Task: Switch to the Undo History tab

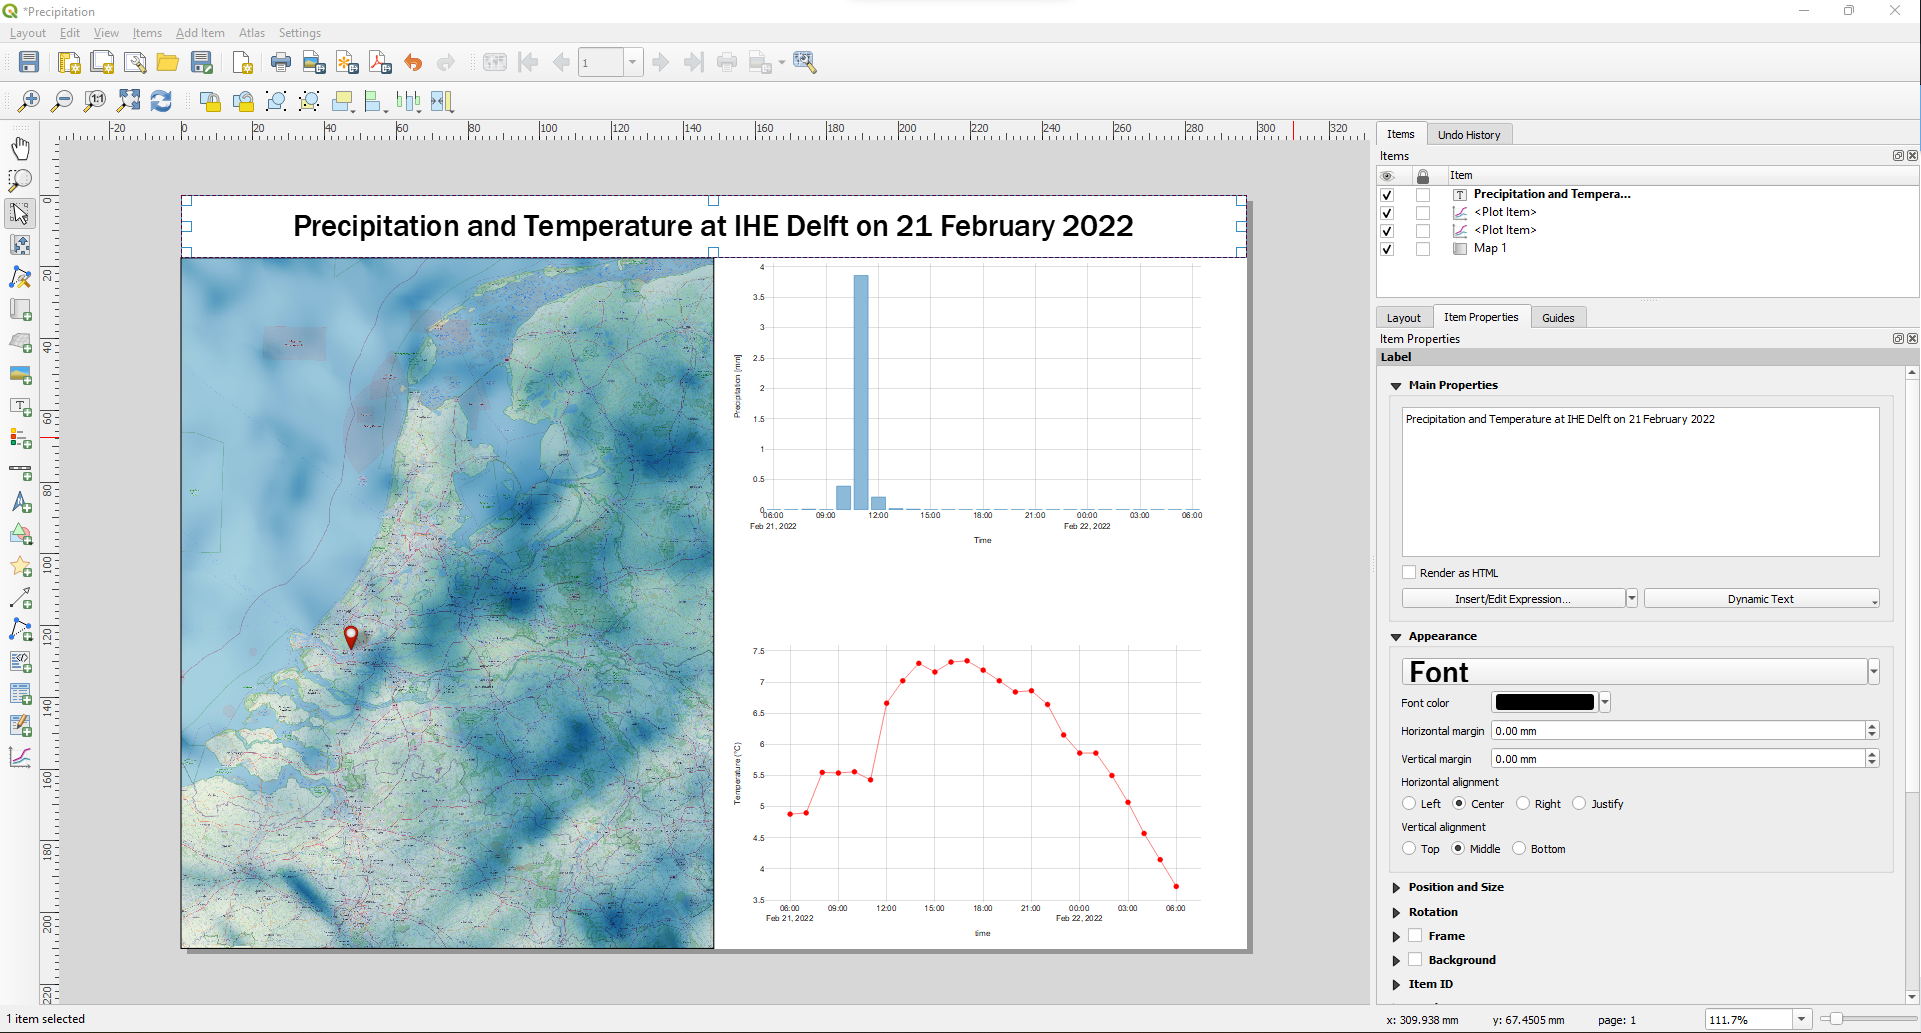Action: 1469,135
